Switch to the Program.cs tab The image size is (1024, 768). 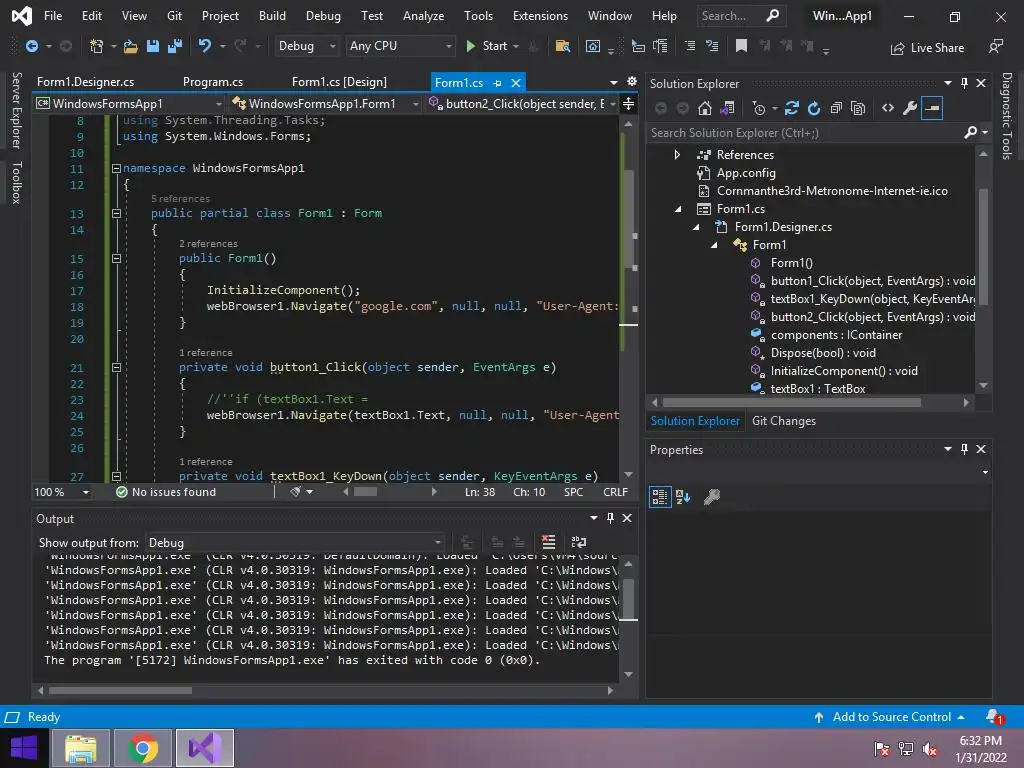pos(213,82)
